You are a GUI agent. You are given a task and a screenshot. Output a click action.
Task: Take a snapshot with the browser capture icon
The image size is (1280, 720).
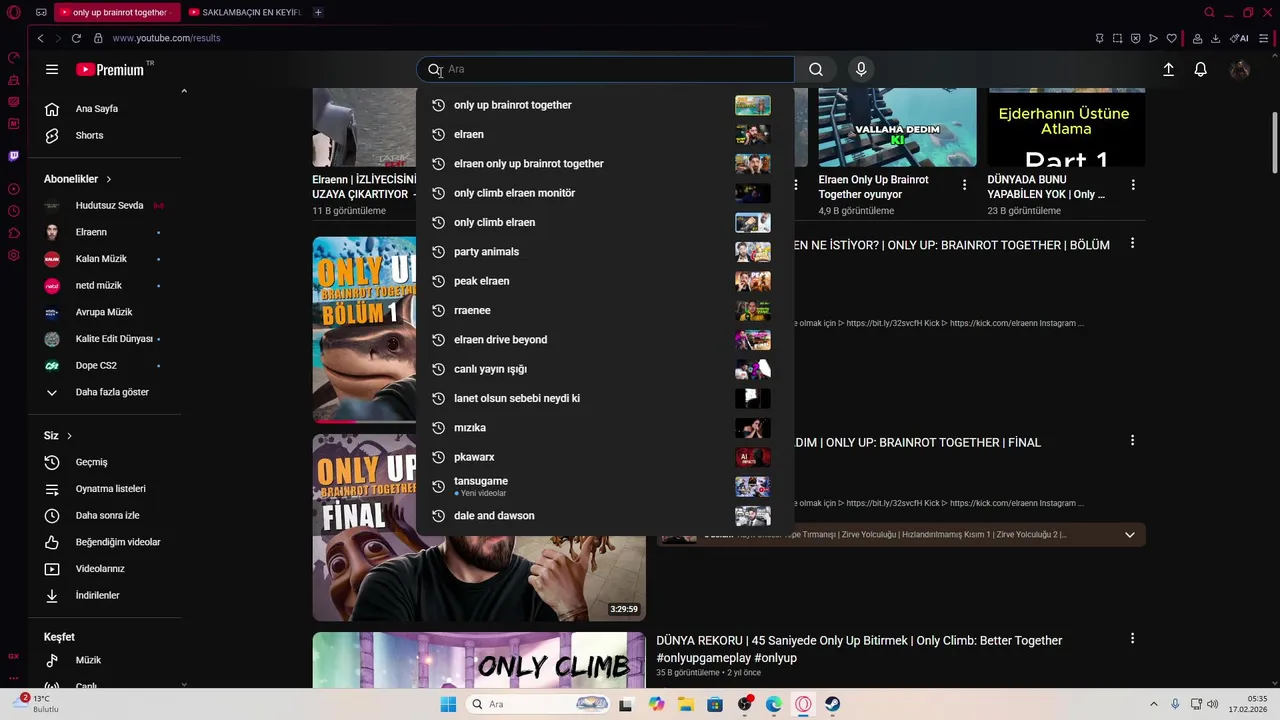(1117, 38)
